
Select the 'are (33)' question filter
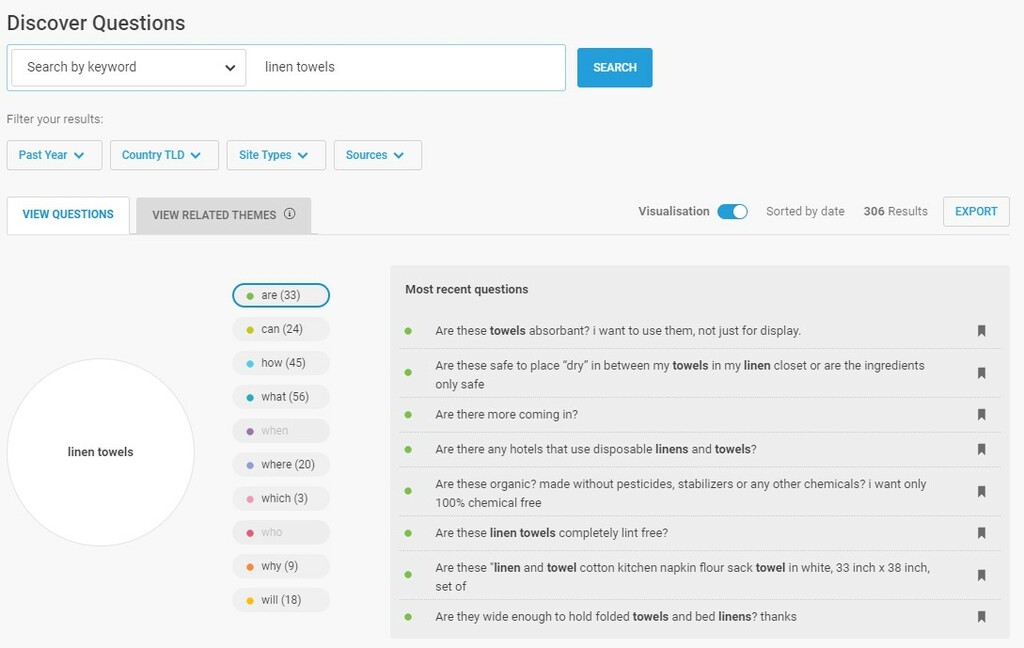[x=281, y=295]
